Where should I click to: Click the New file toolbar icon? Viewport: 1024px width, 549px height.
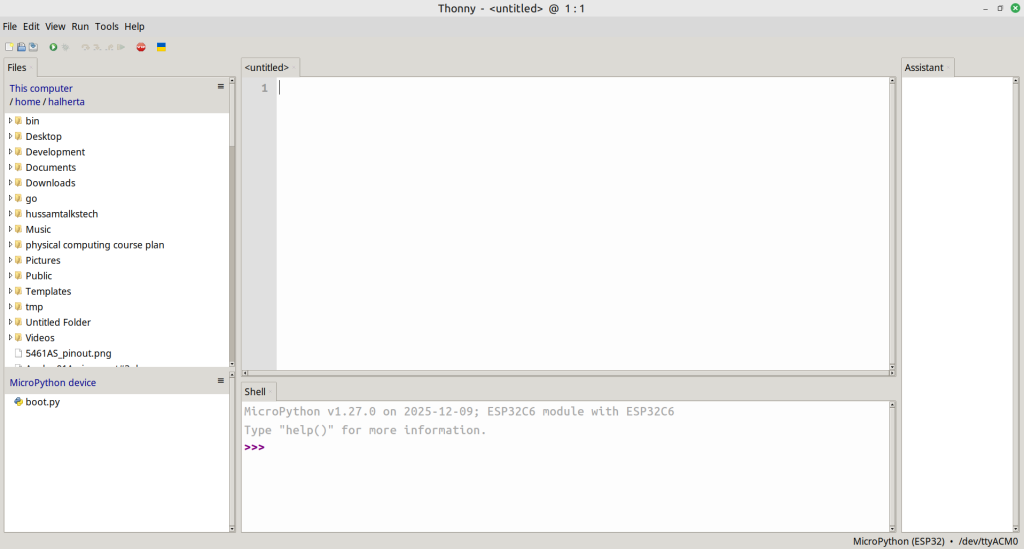click(10, 47)
